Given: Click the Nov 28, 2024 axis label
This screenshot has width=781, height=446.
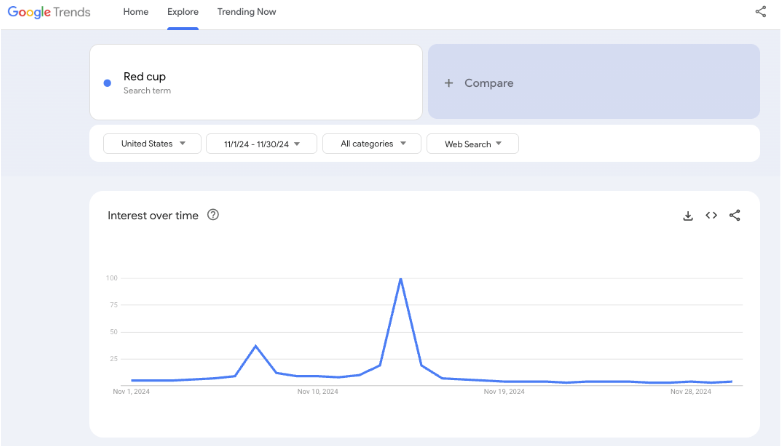Looking at the screenshot, I should point(691,392).
